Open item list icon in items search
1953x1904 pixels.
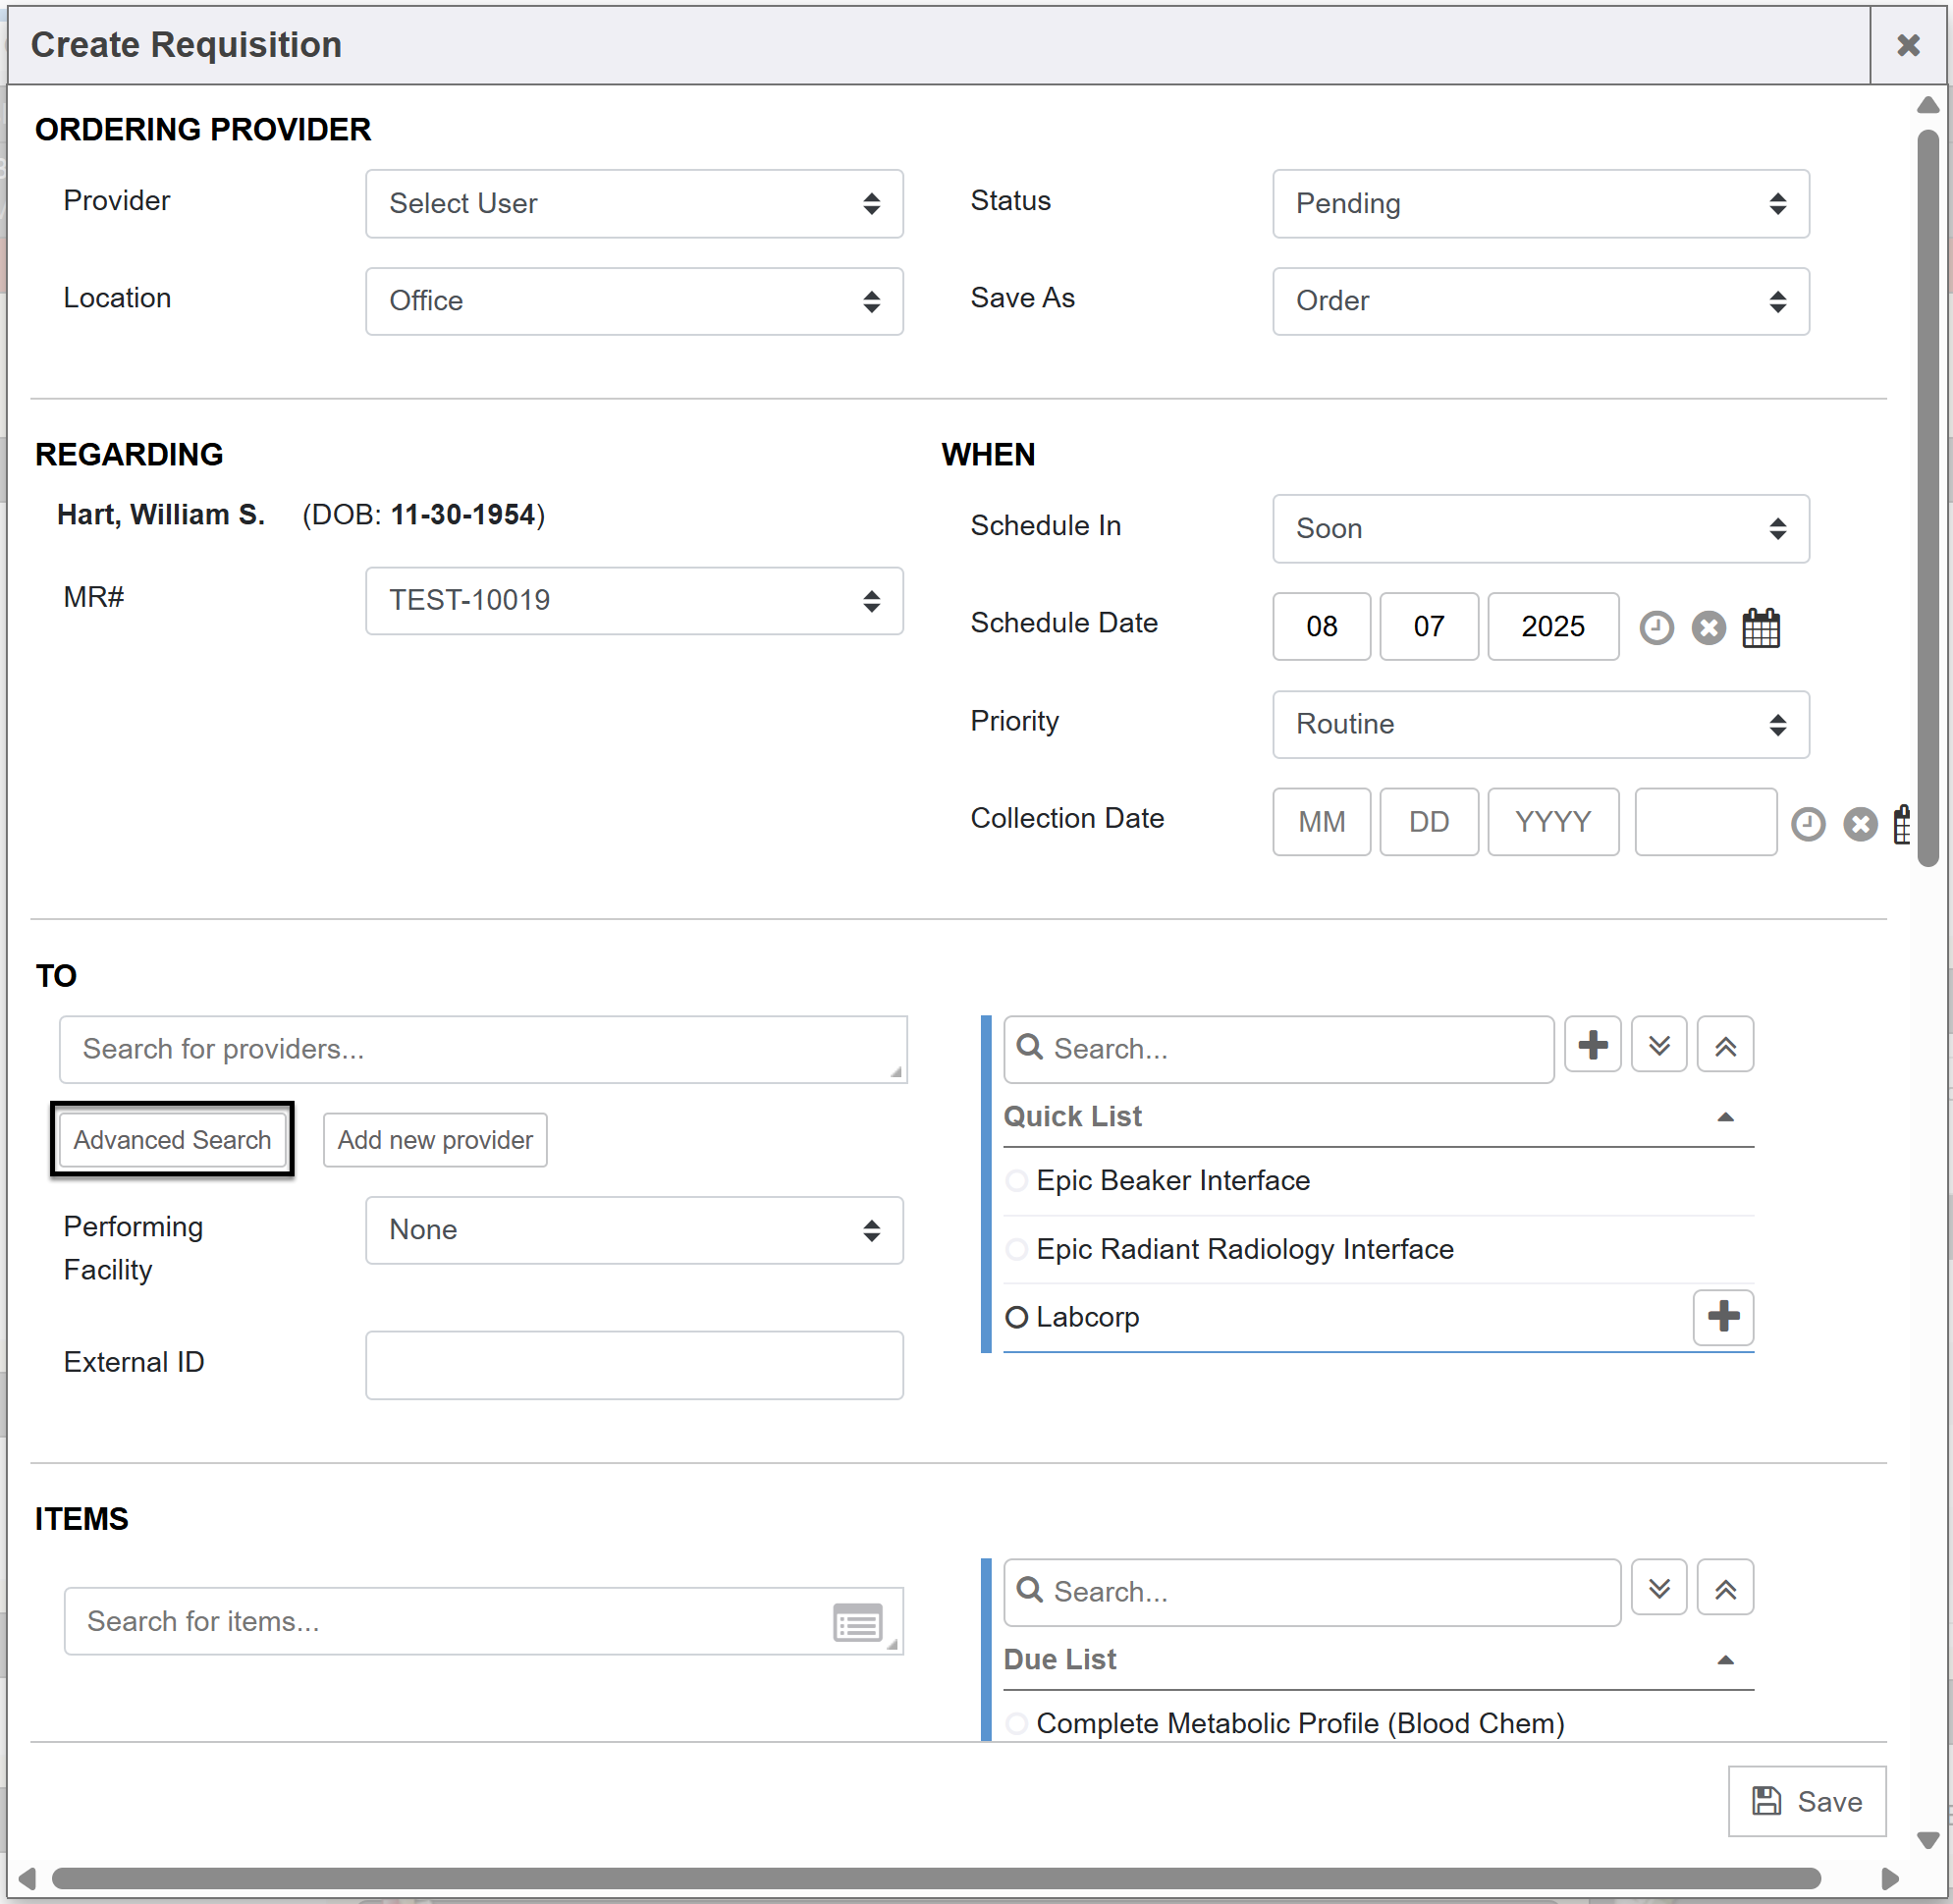click(x=857, y=1622)
